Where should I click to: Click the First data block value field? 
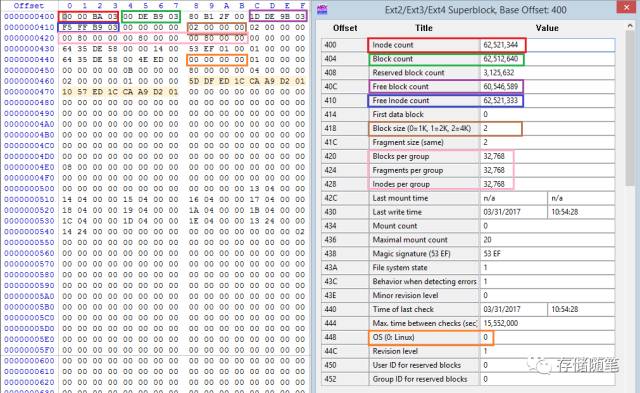547,114
